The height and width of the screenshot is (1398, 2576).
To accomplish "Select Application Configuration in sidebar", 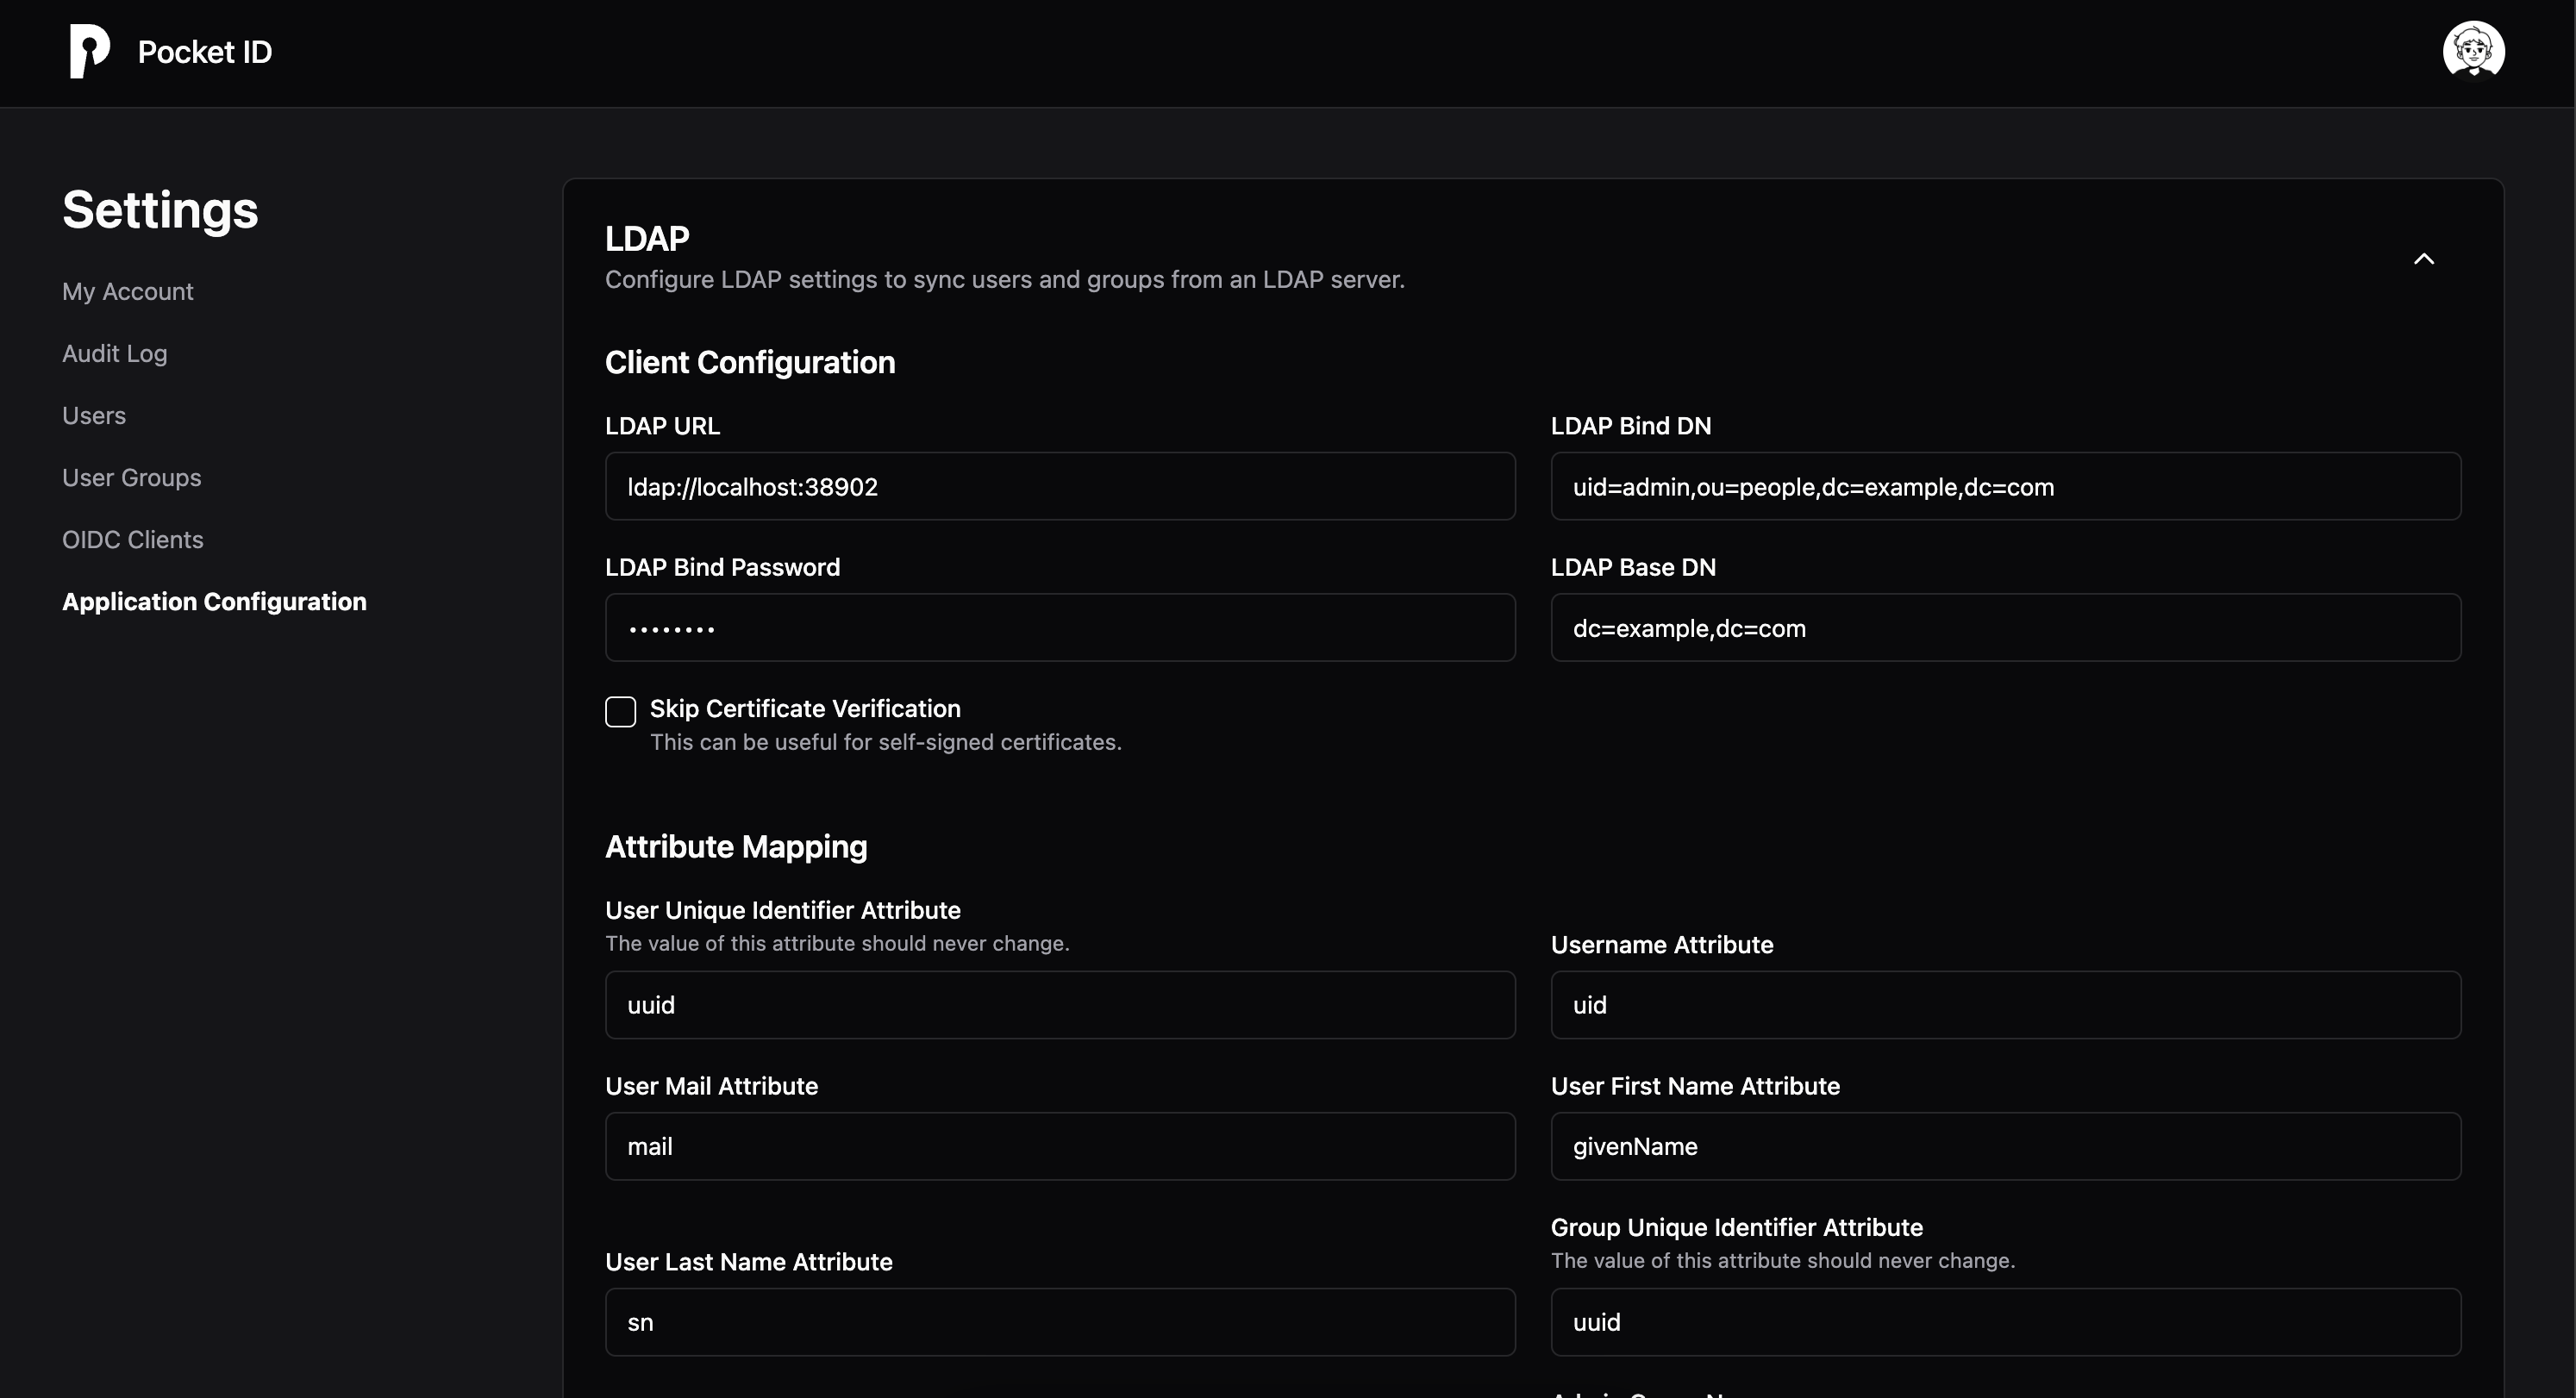I will [214, 601].
